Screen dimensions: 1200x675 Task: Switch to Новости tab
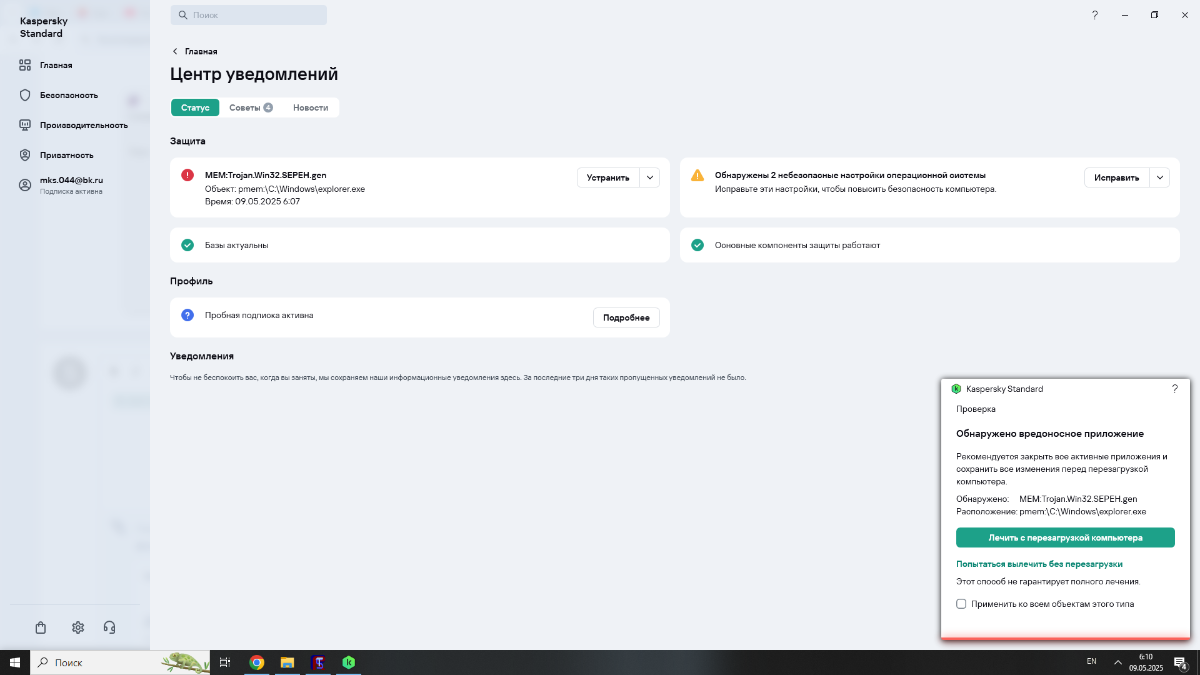310,107
